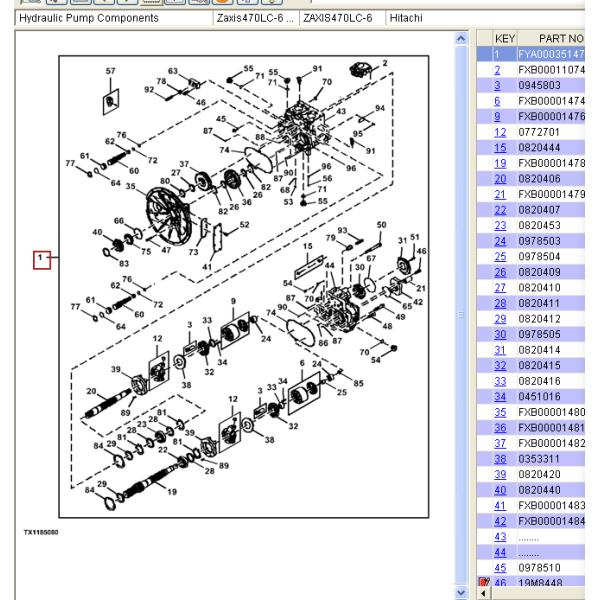Click the KEY column header
Screen dimensions: 600x600
tap(505, 37)
